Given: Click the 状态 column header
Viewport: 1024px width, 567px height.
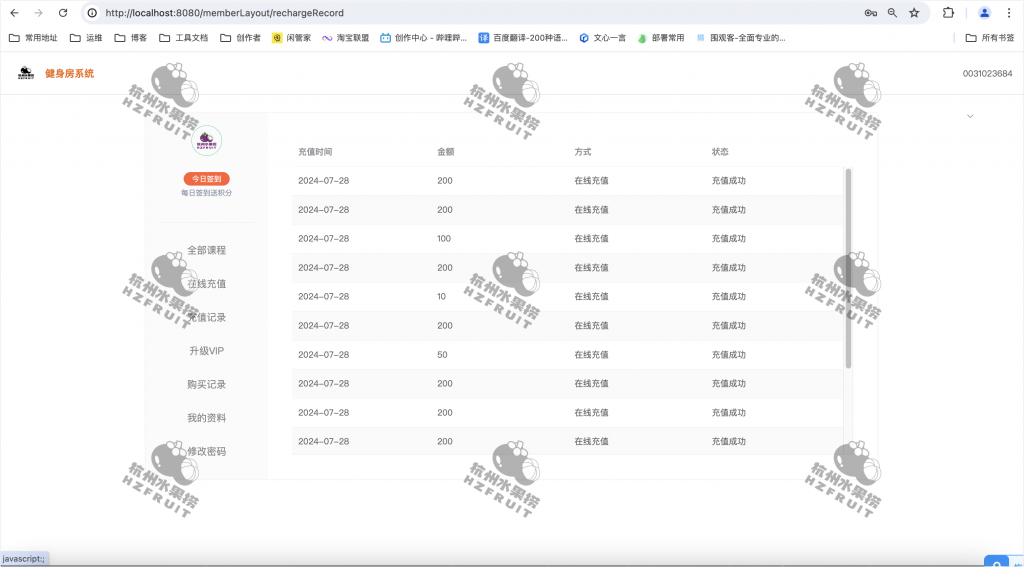Looking at the screenshot, I should [x=720, y=152].
